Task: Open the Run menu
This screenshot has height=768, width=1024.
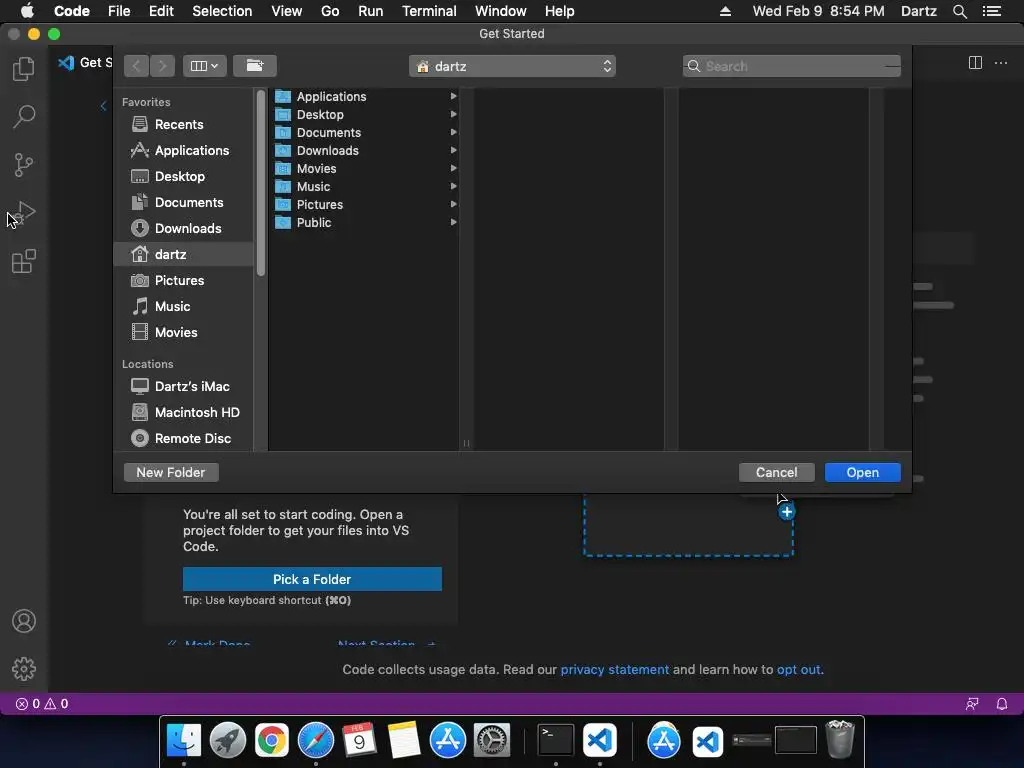Action: point(370,11)
